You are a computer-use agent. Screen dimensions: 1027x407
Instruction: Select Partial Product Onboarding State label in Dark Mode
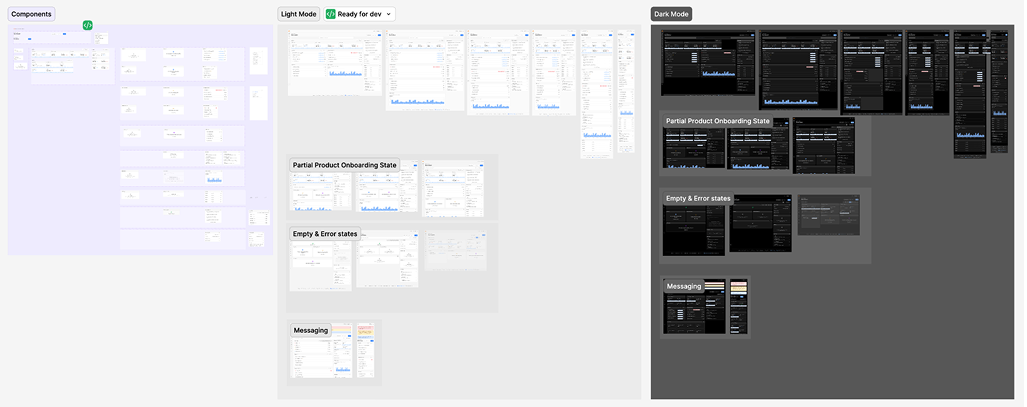click(x=718, y=121)
